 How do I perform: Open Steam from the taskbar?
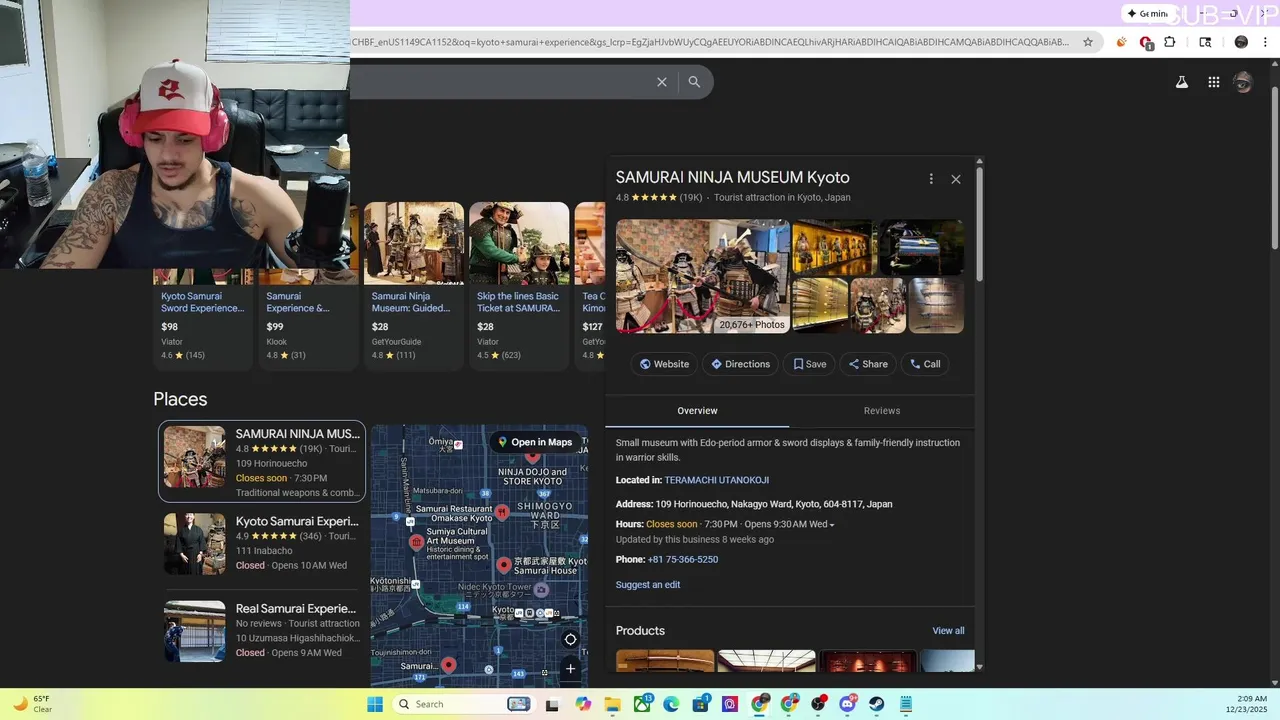tap(877, 704)
